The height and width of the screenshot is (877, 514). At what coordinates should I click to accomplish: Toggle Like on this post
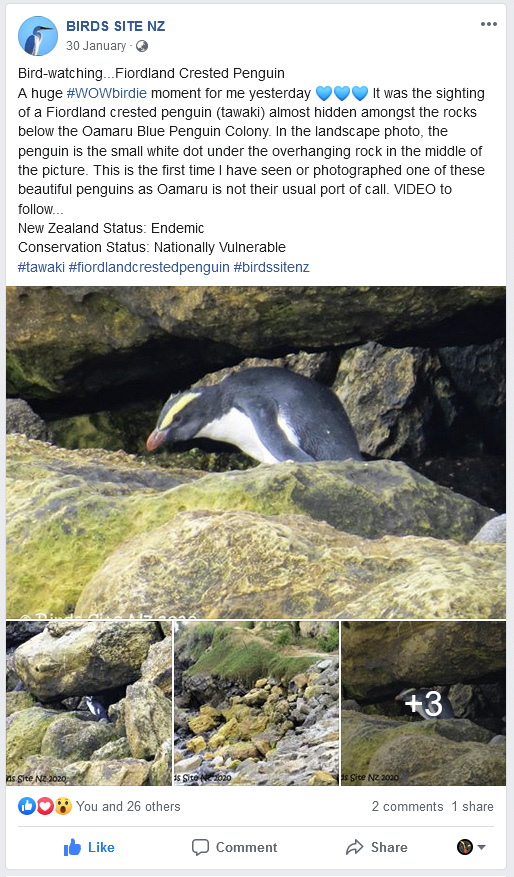[x=89, y=847]
